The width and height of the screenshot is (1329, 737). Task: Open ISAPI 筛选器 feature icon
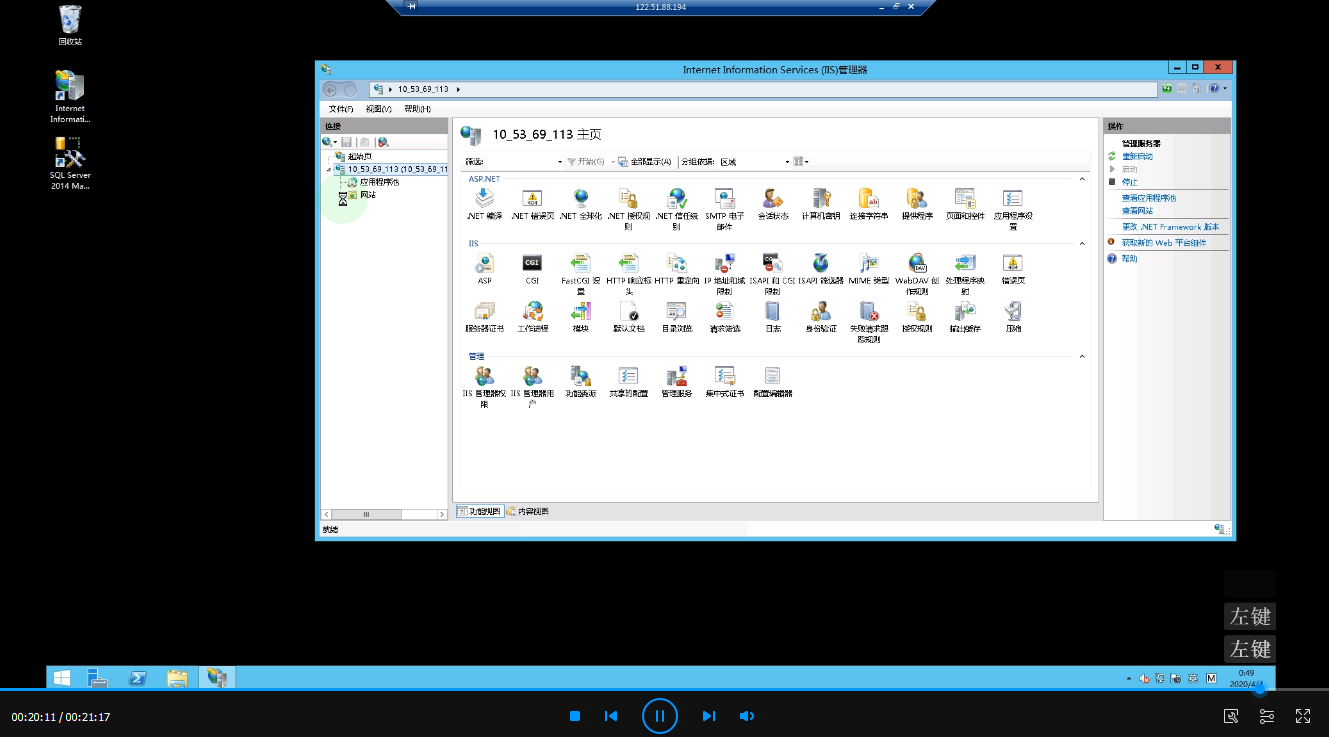(x=820, y=264)
